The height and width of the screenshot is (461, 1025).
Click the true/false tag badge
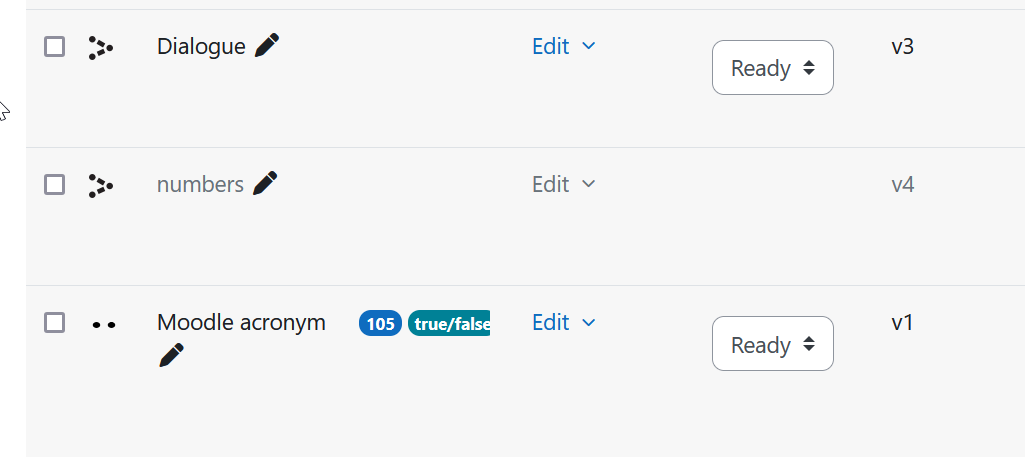tap(449, 324)
